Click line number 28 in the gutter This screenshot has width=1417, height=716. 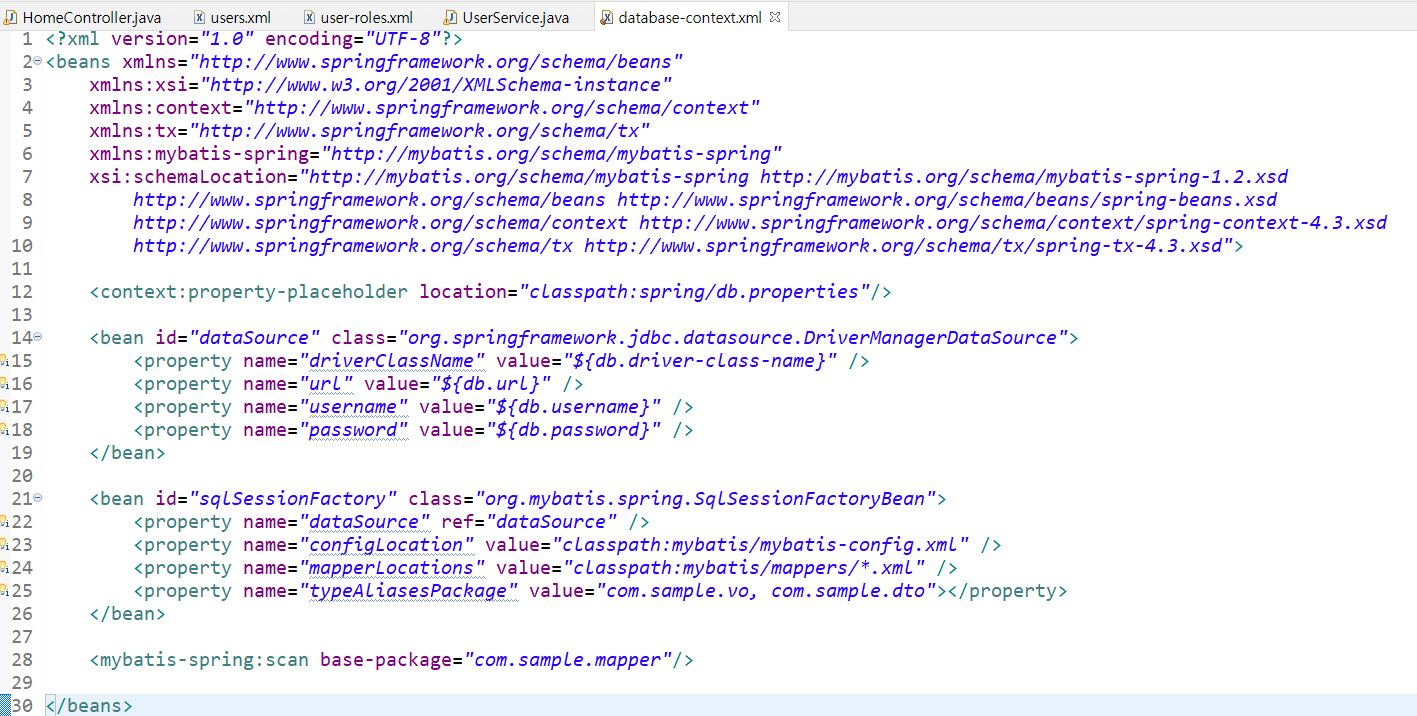point(22,660)
